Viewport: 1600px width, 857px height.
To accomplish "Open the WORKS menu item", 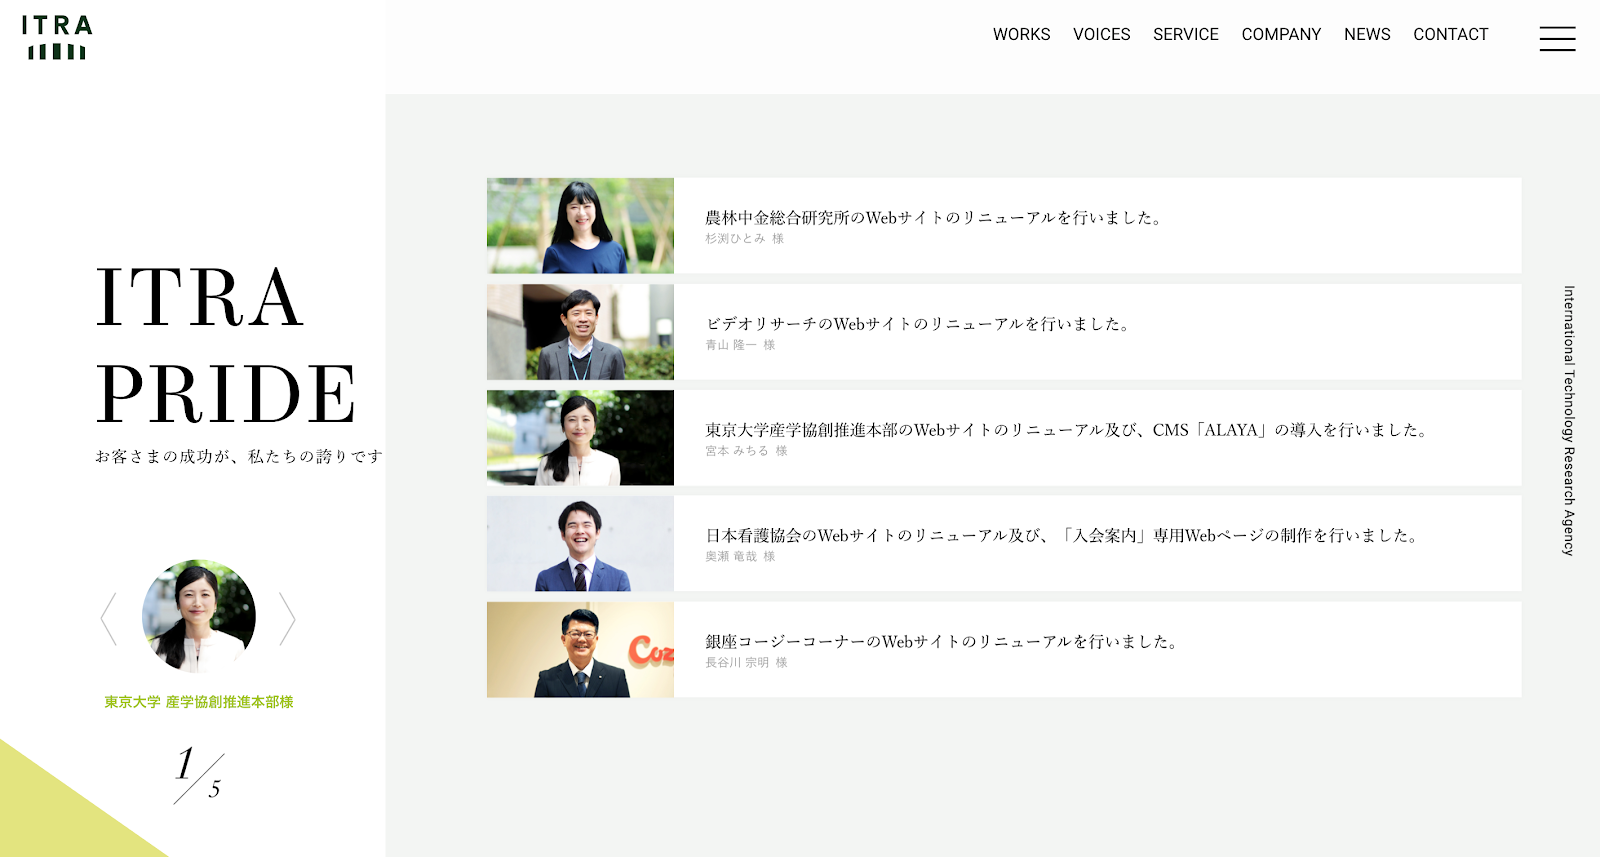I will click(1021, 34).
